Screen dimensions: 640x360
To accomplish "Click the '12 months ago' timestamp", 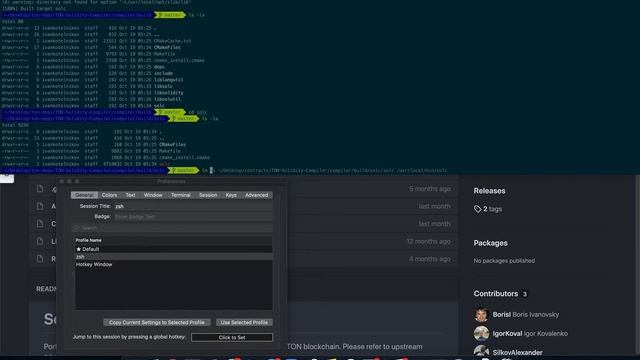I will click(428, 241).
